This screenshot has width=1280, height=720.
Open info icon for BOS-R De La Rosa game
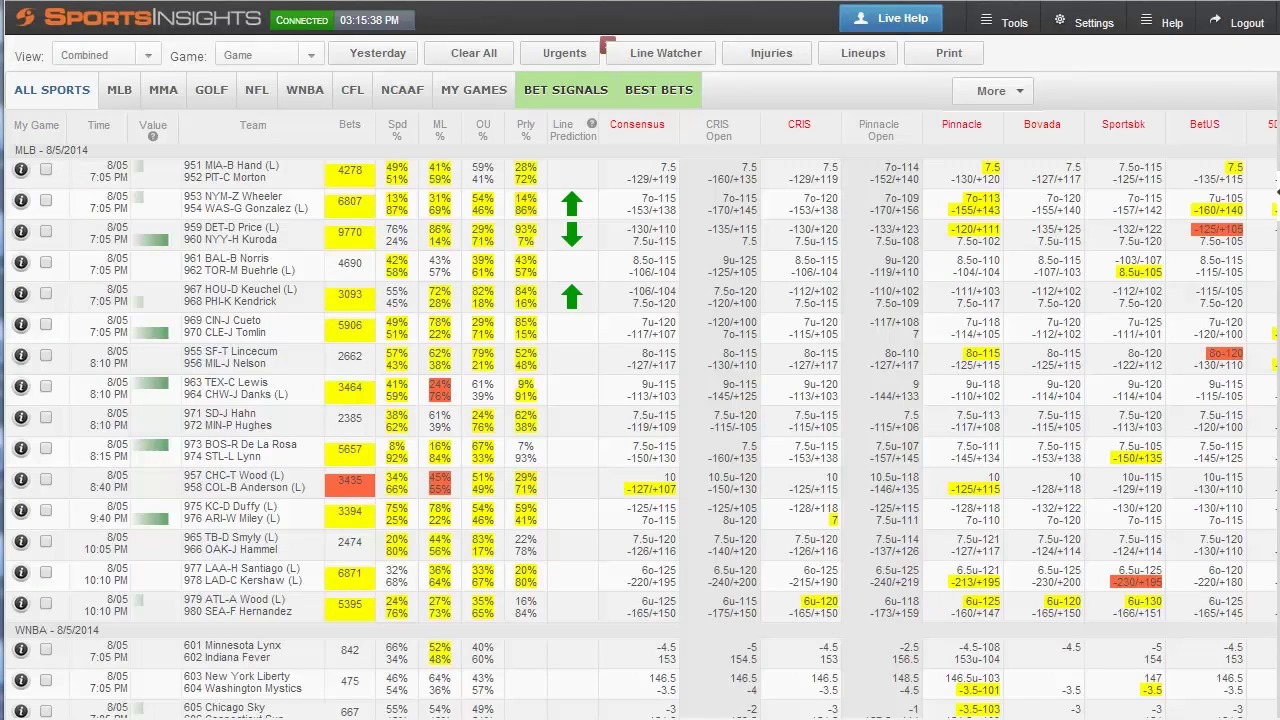(20, 449)
